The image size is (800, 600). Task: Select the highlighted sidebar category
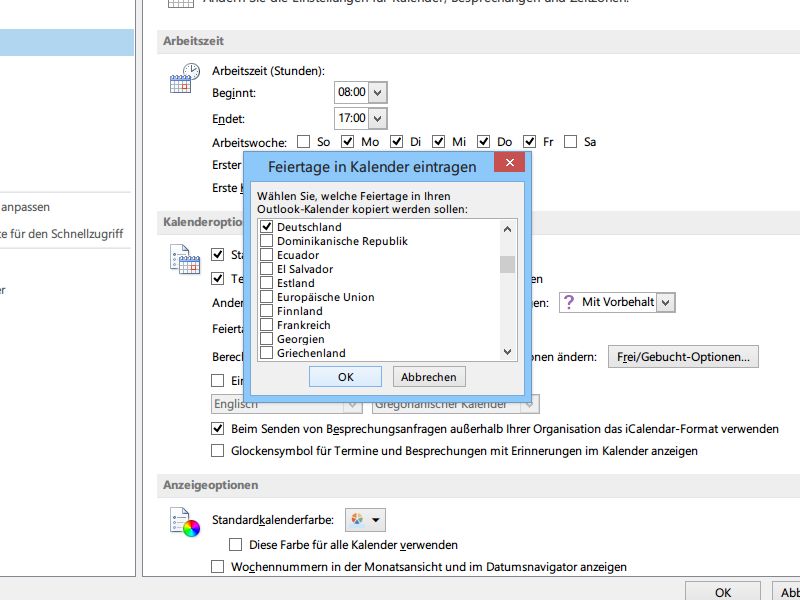[x=67, y=42]
